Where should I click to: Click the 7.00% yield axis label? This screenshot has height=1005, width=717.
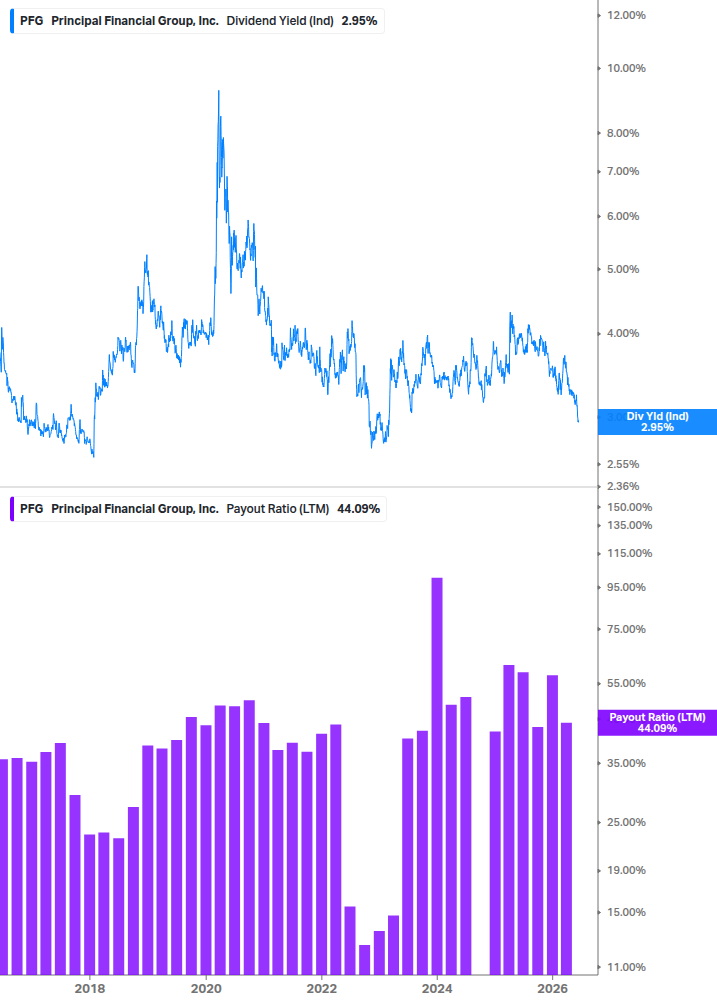(623, 171)
